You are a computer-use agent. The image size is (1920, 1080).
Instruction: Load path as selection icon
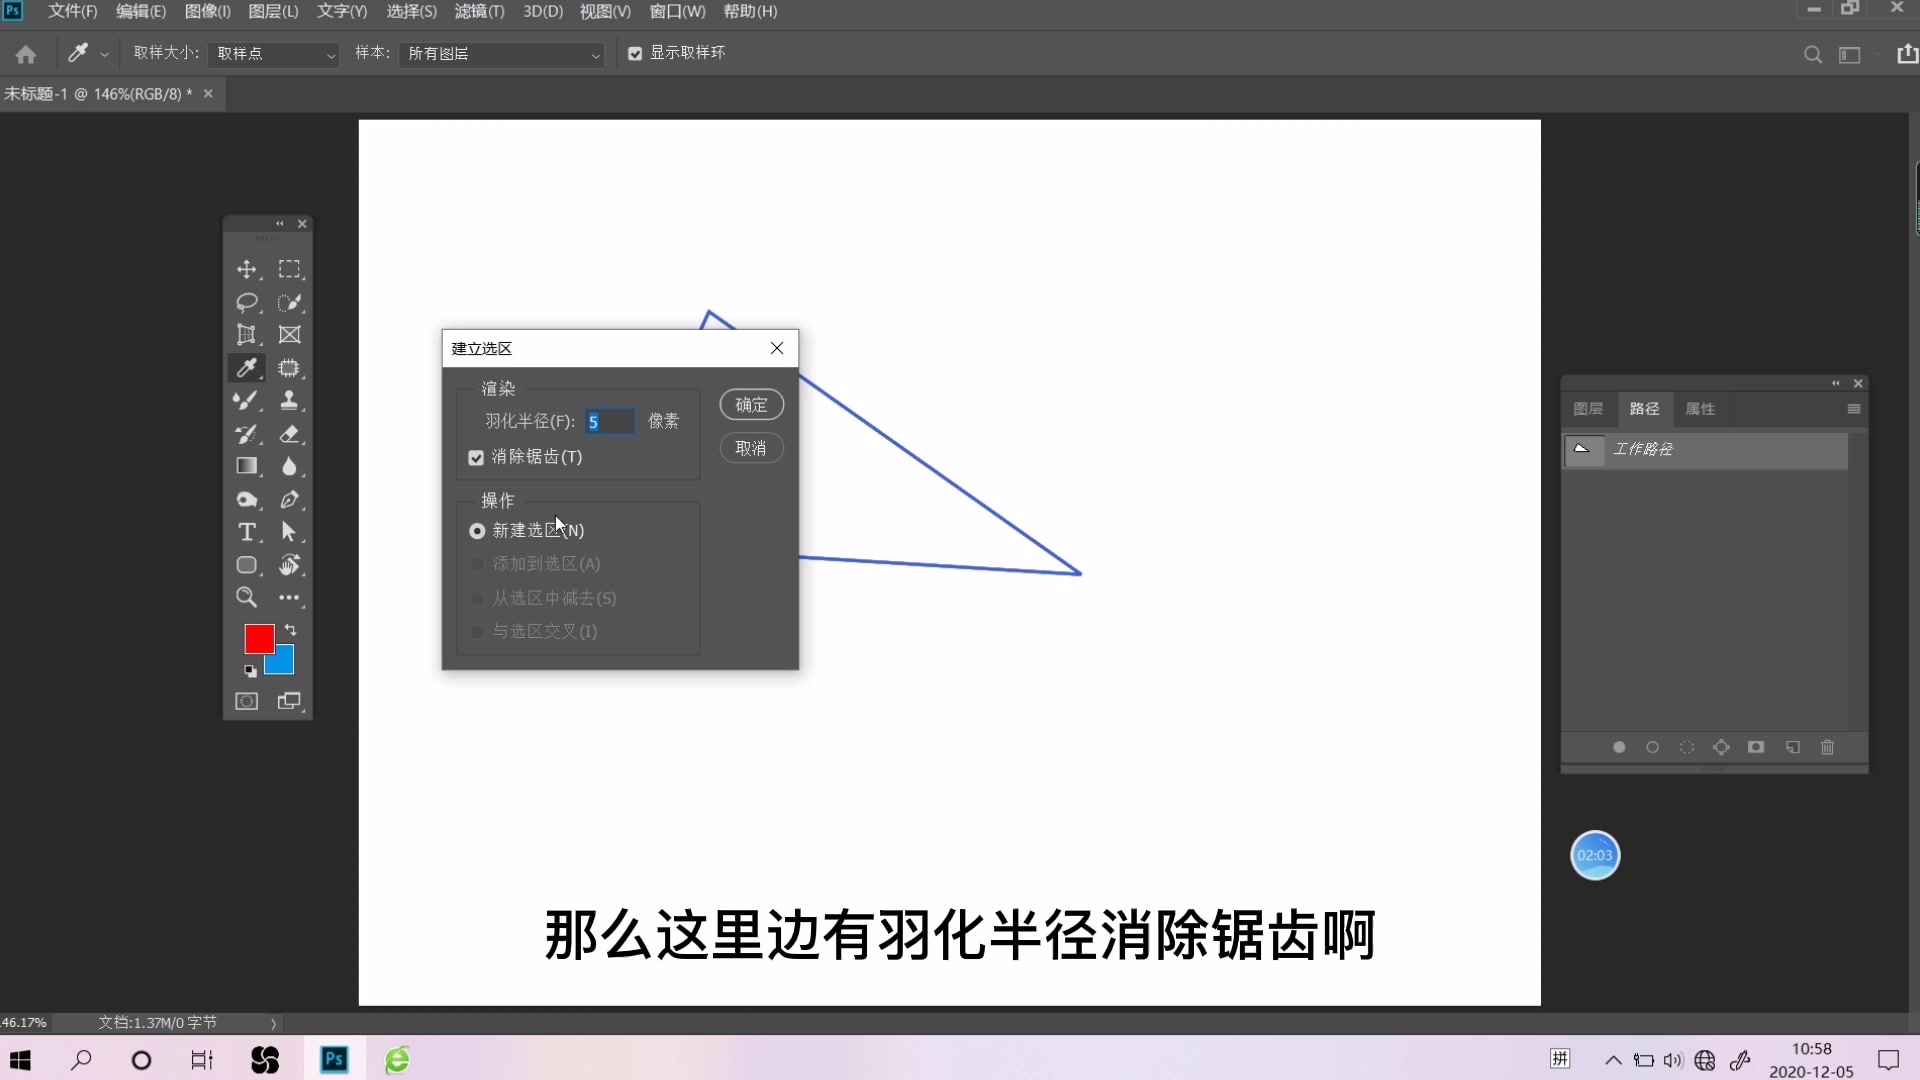[x=1687, y=747]
